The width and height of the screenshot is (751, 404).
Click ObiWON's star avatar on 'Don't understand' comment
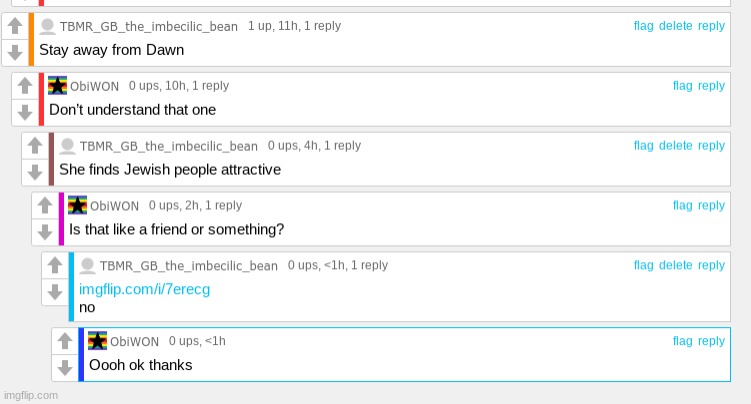pyautogui.click(x=57, y=85)
